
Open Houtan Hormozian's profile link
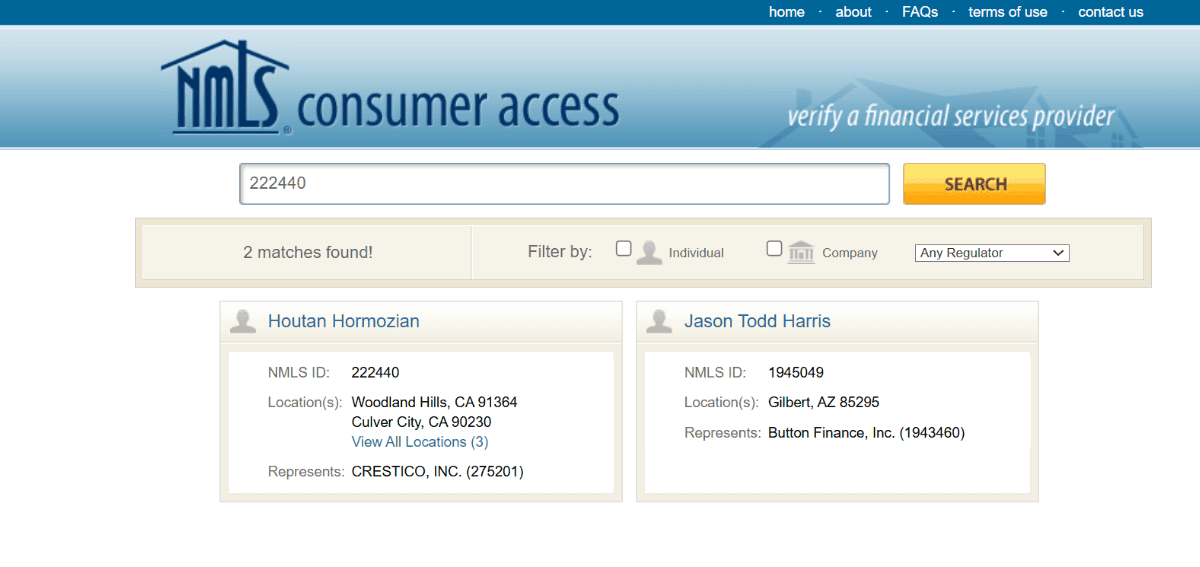point(344,321)
